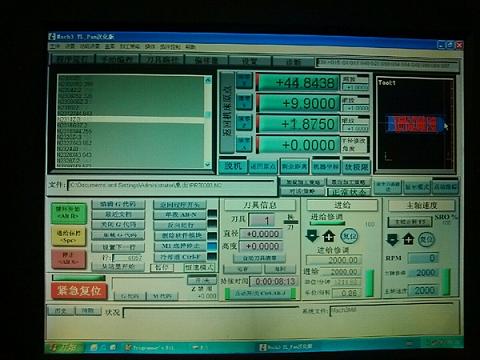Increase feed rate override with plus arrow
480x360 pixels.
[329, 236]
